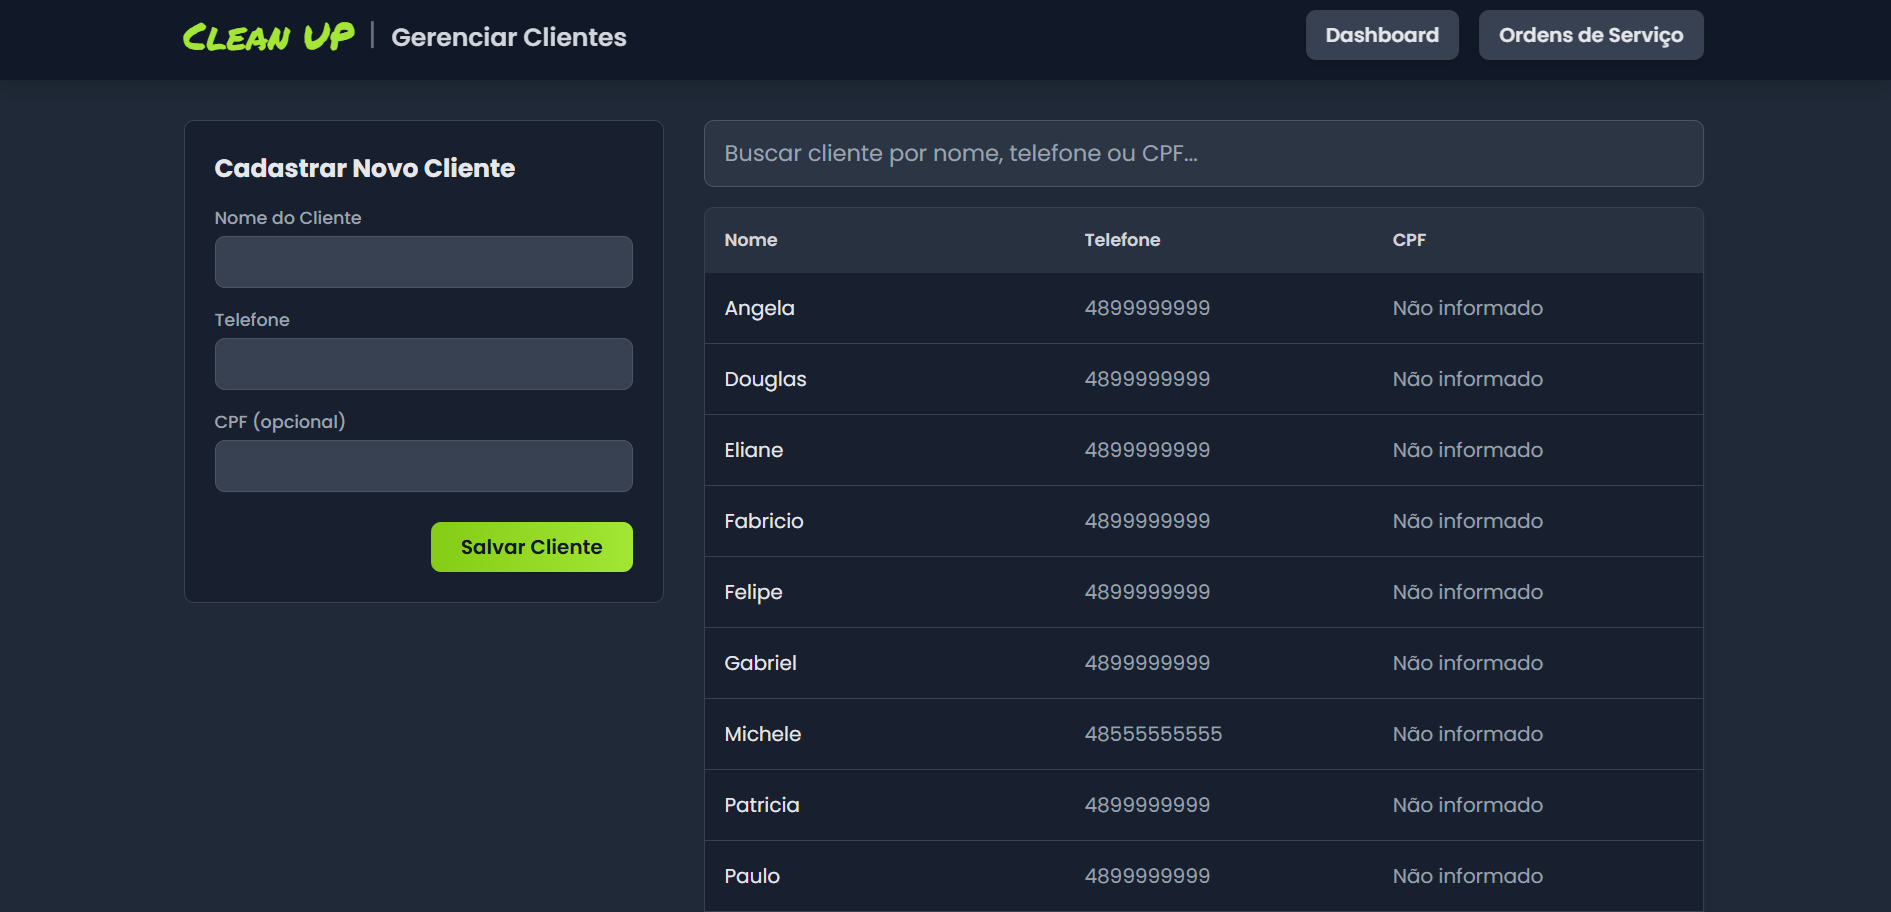Click Patricia's Não informado CPF cell

(1468, 805)
